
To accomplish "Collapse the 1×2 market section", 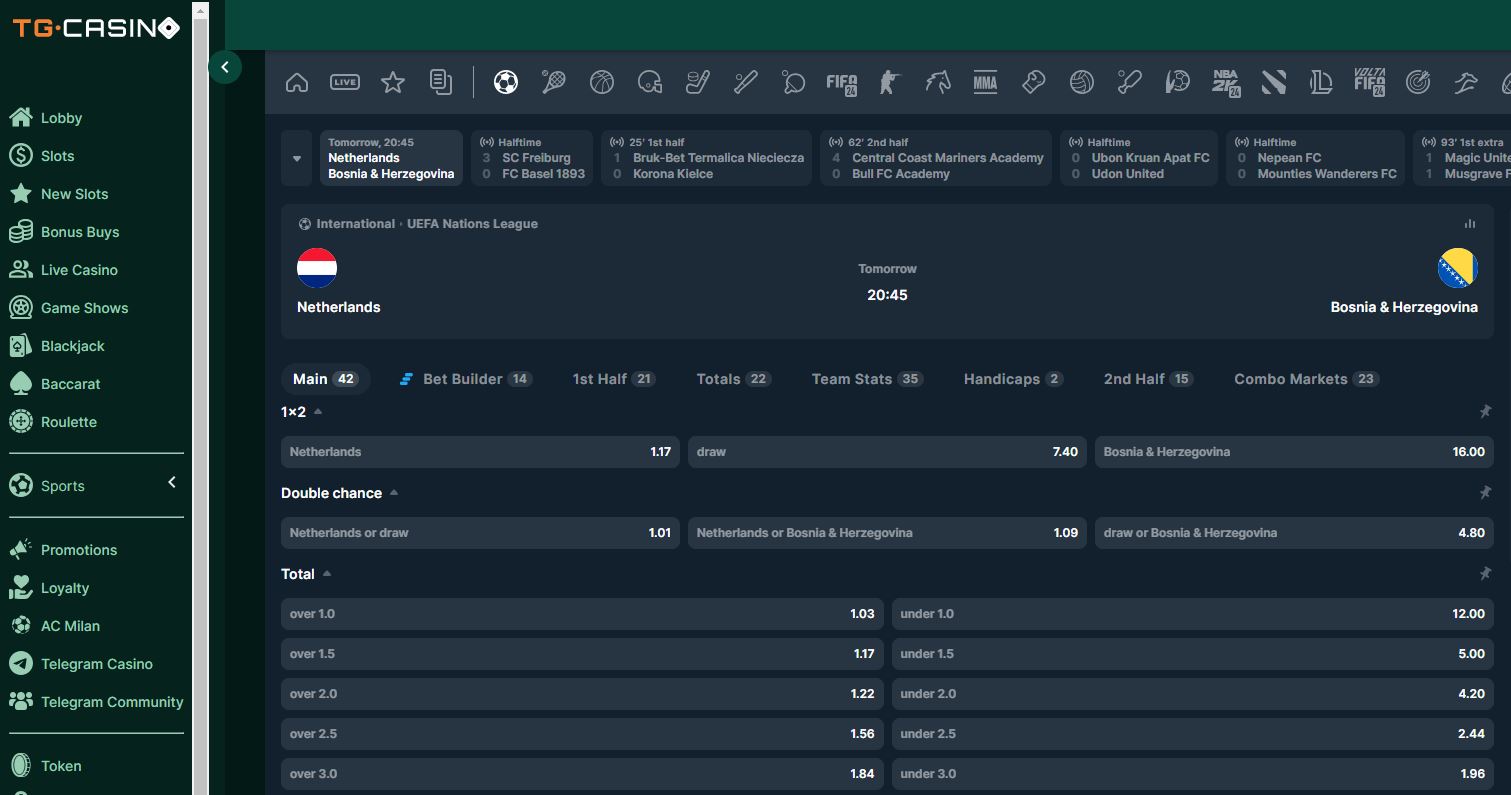I will tap(318, 411).
